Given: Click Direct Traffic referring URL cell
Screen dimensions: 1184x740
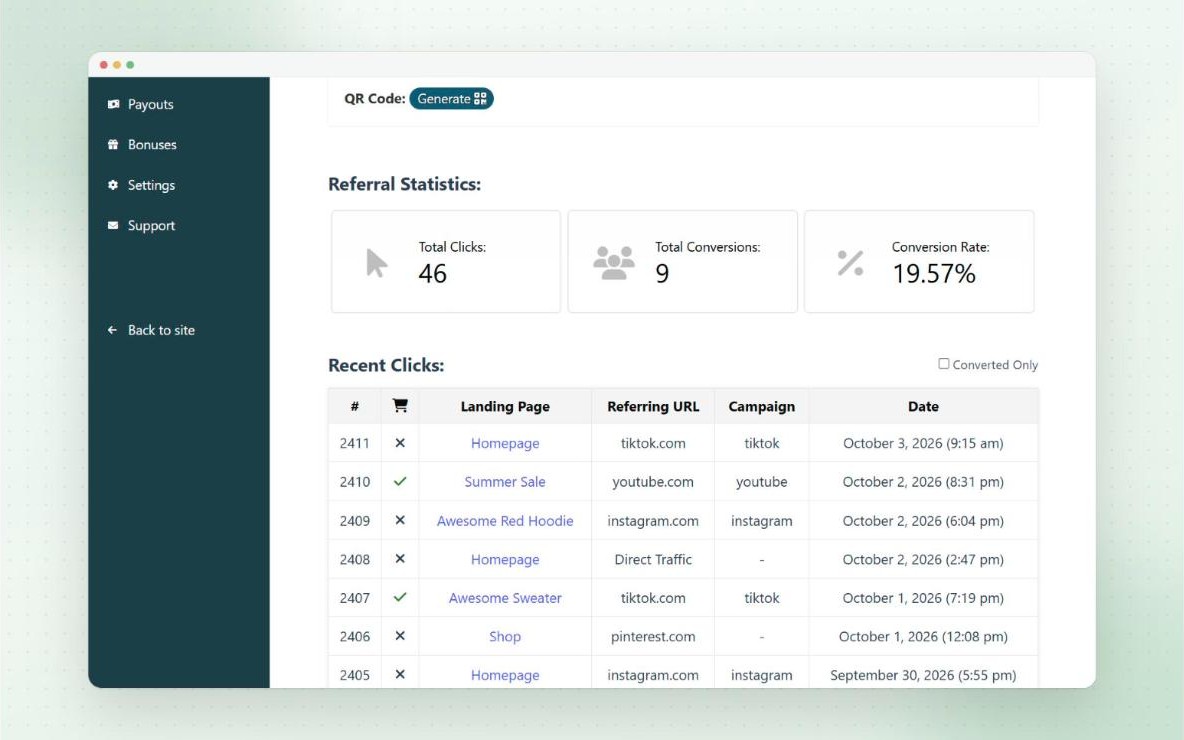Looking at the screenshot, I should pyautogui.click(x=653, y=560).
